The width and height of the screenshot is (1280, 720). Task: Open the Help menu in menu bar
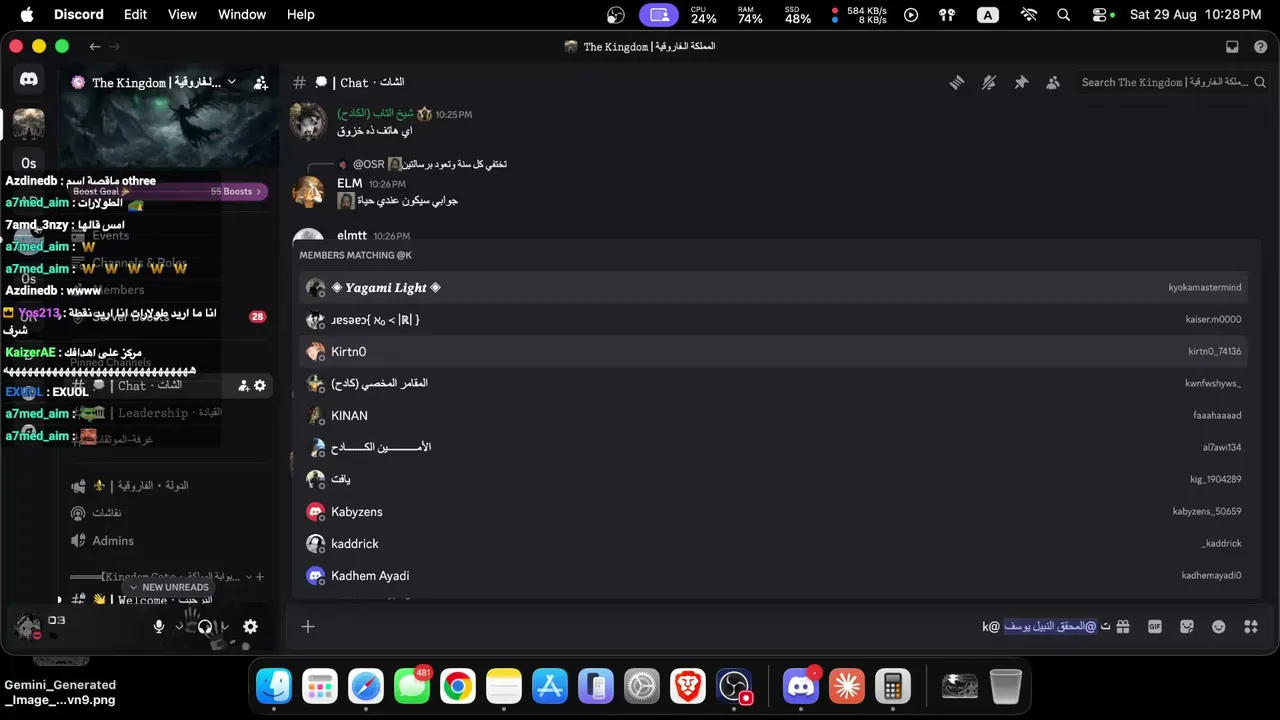point(301,14)
